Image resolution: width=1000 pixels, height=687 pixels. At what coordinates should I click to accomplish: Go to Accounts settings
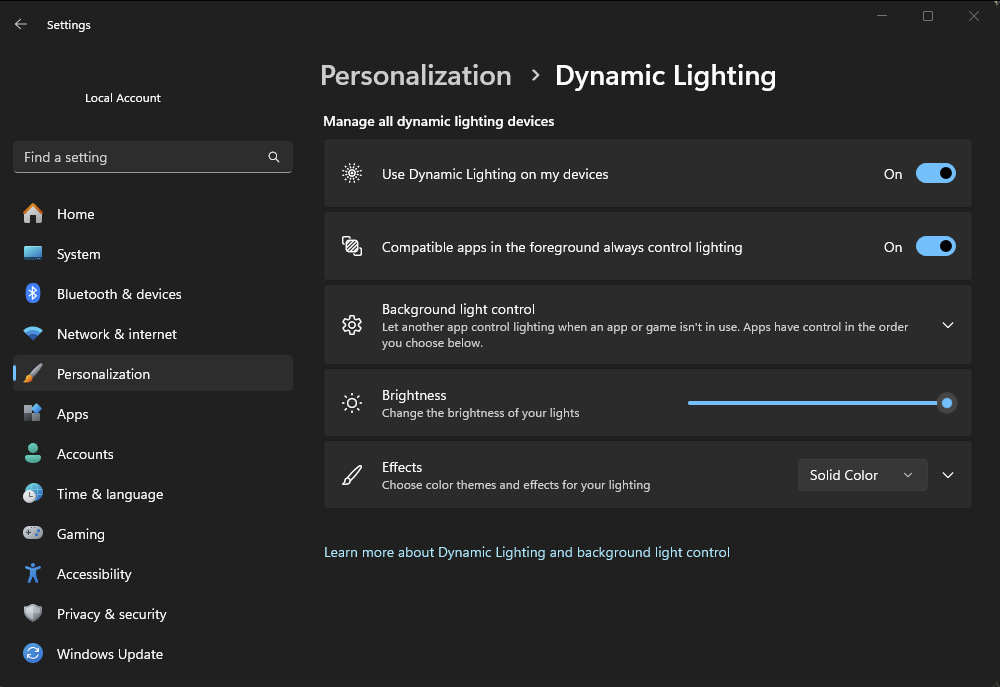coord(85,454)
